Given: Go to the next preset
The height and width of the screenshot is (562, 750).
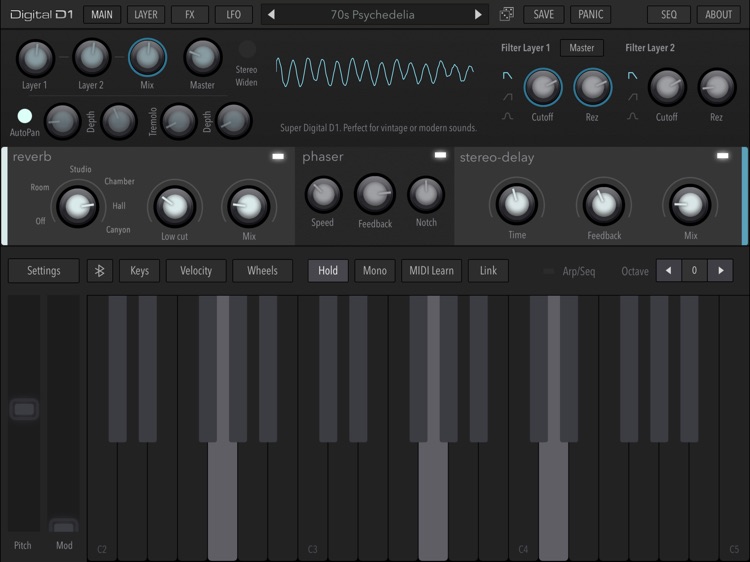Looking at the screenshot, I should [478, 15].
